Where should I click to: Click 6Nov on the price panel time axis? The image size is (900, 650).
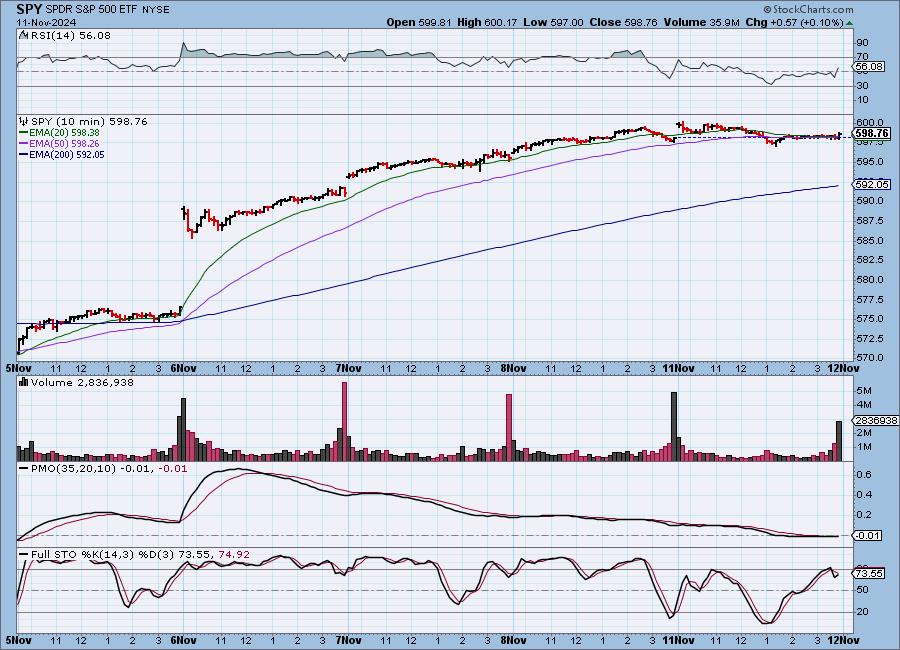click(x=184, y=368)
